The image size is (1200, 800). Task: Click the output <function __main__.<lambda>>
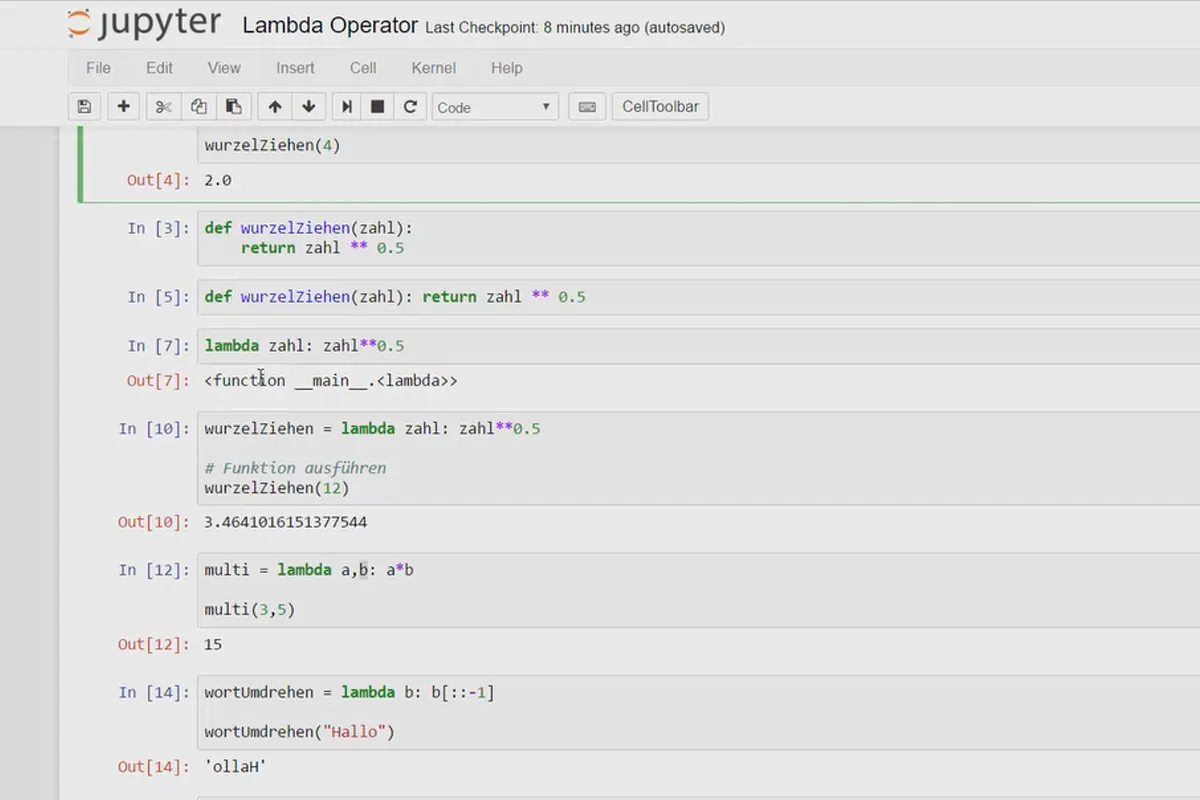point(331,381)
